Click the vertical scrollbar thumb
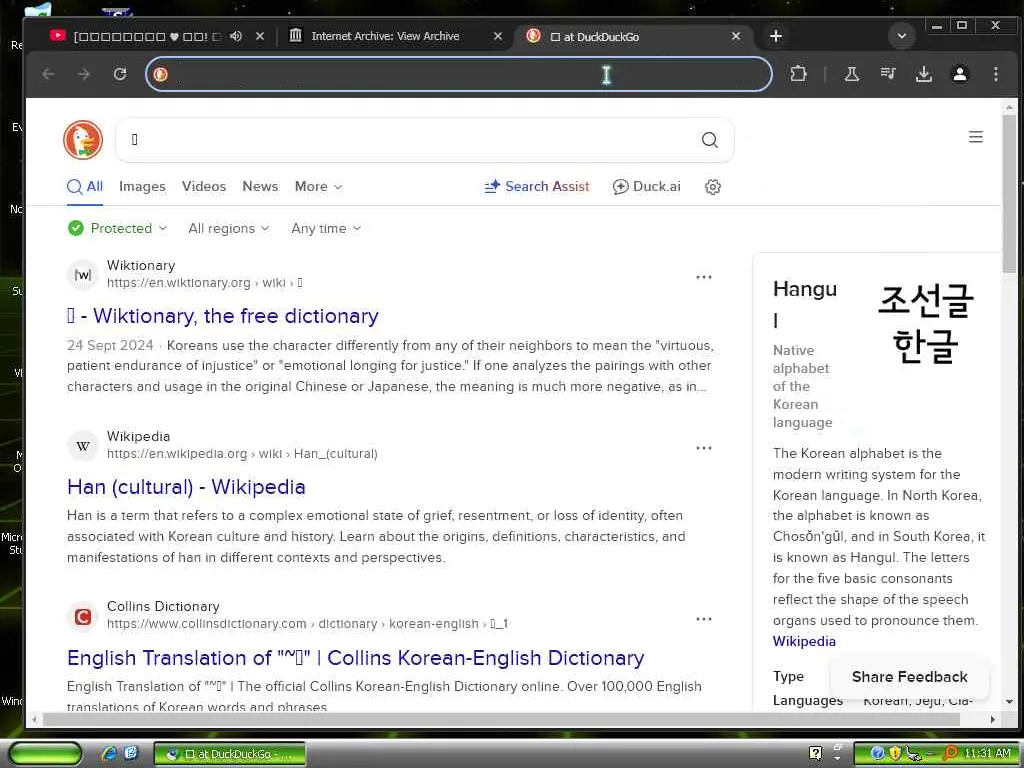The height and width of the screenshot is (768, 1024). (x=1010, y=193)
